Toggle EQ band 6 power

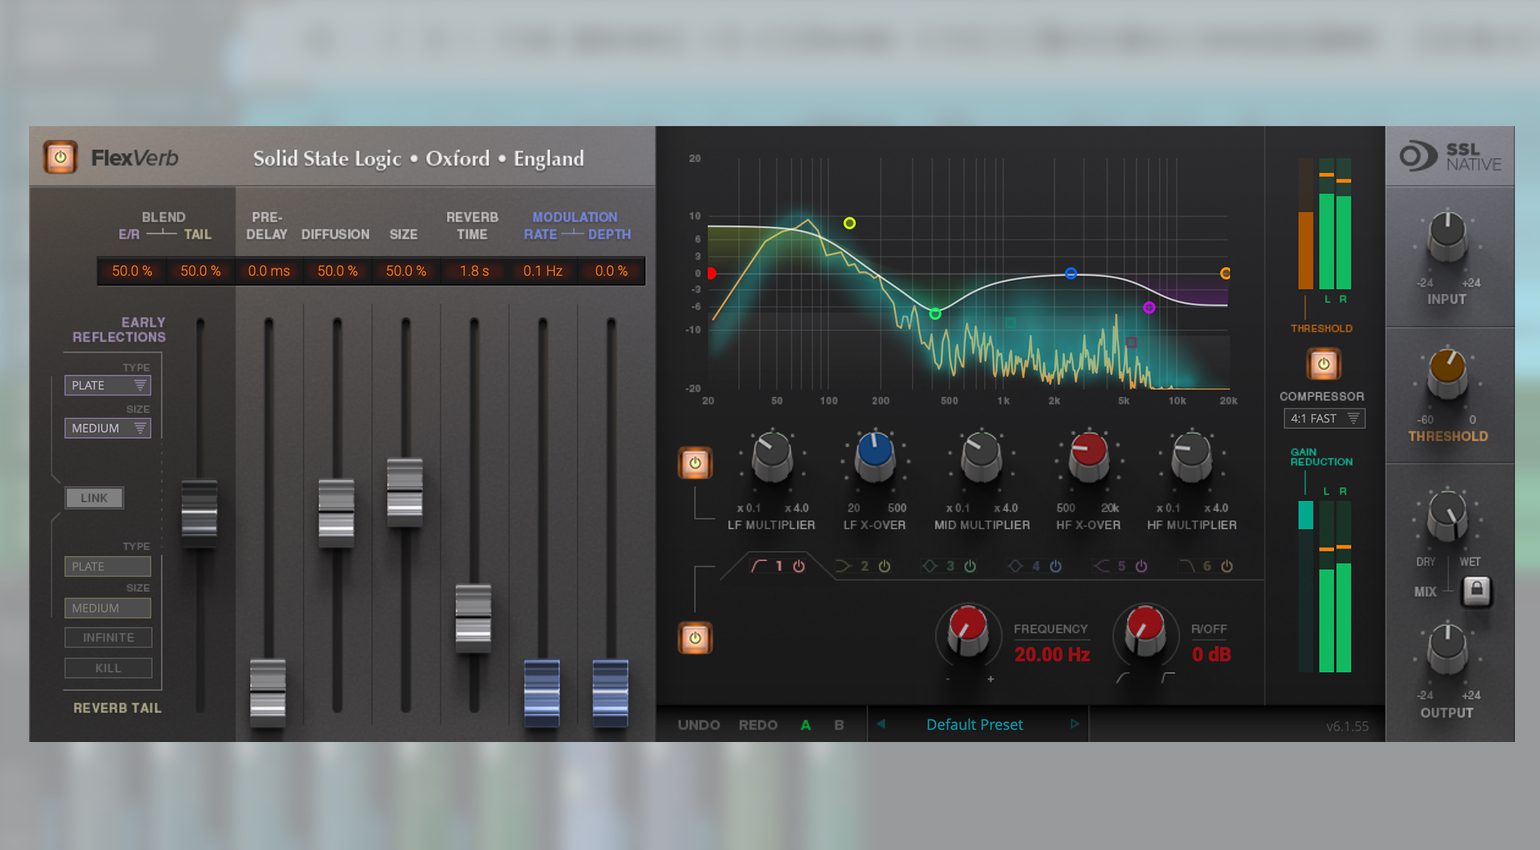click(1227, 566)
